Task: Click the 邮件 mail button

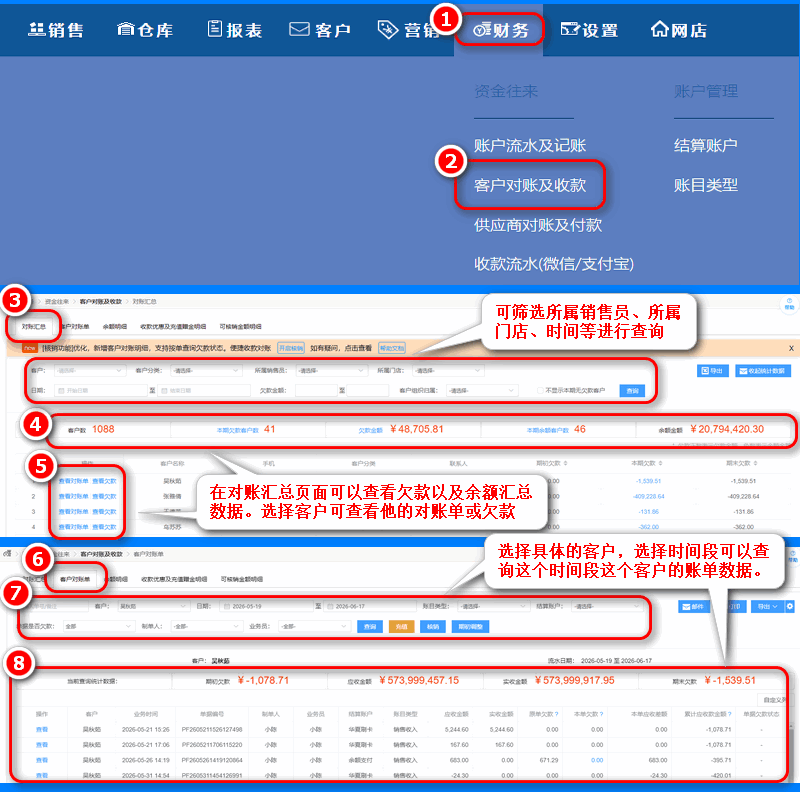Action: pos(693,606)
